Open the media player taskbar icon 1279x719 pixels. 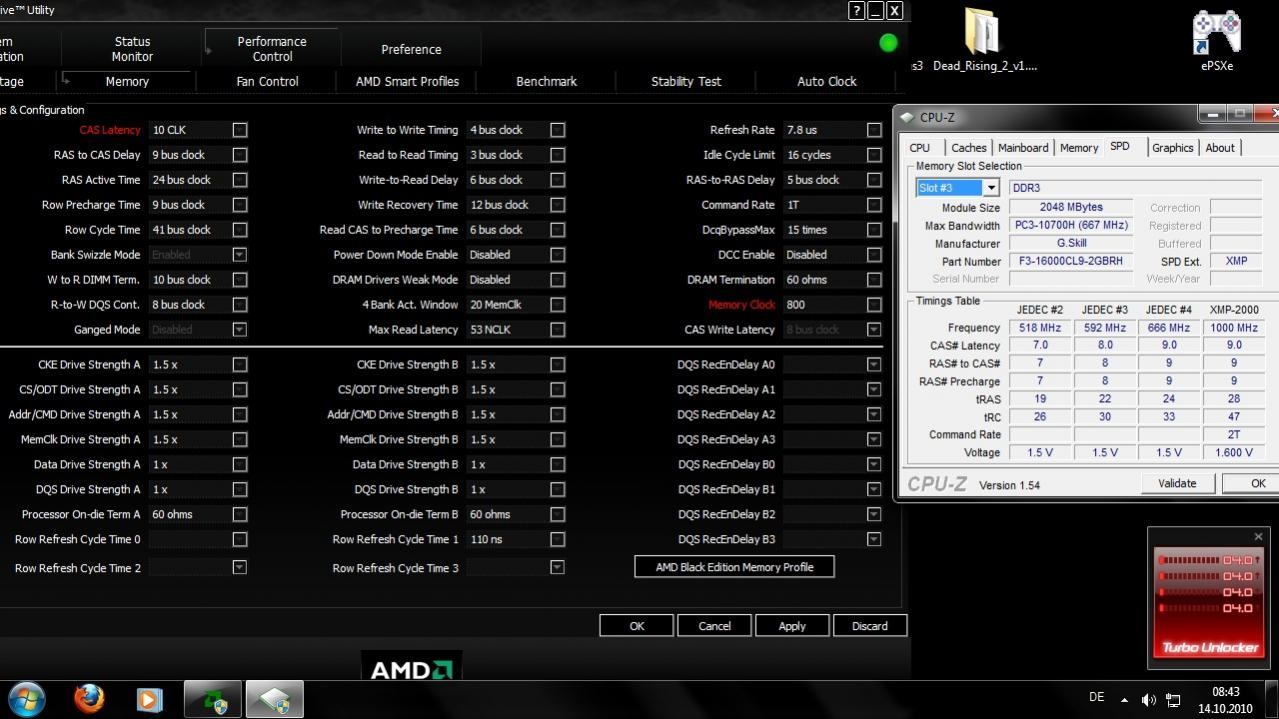point(150,698)
